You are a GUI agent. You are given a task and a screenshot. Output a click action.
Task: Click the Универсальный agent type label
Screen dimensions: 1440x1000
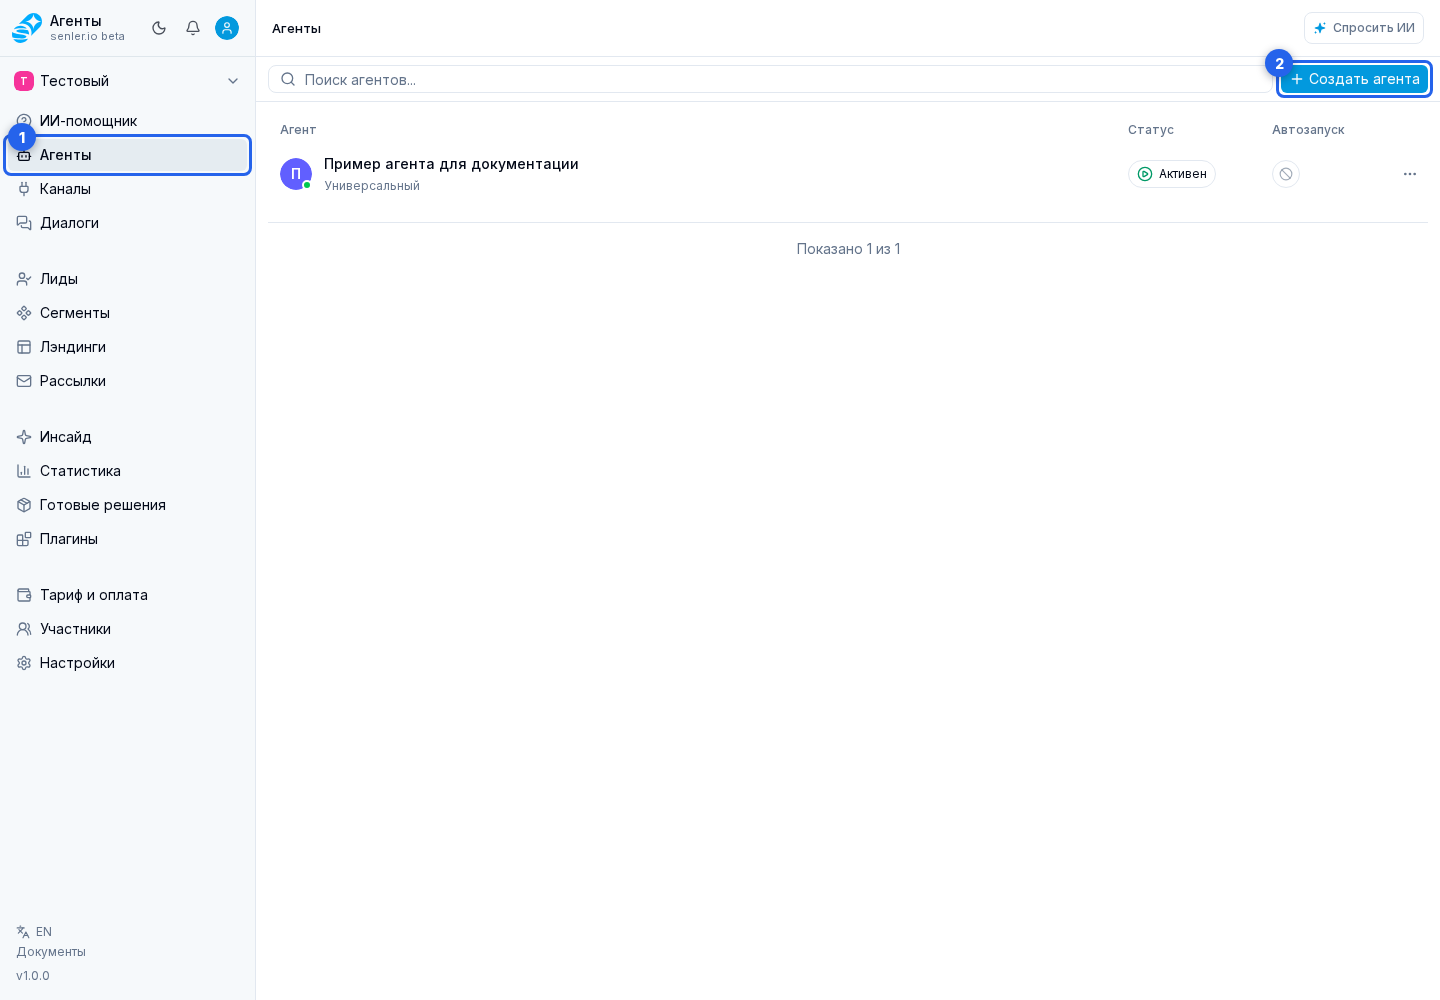tap(372, 186)
